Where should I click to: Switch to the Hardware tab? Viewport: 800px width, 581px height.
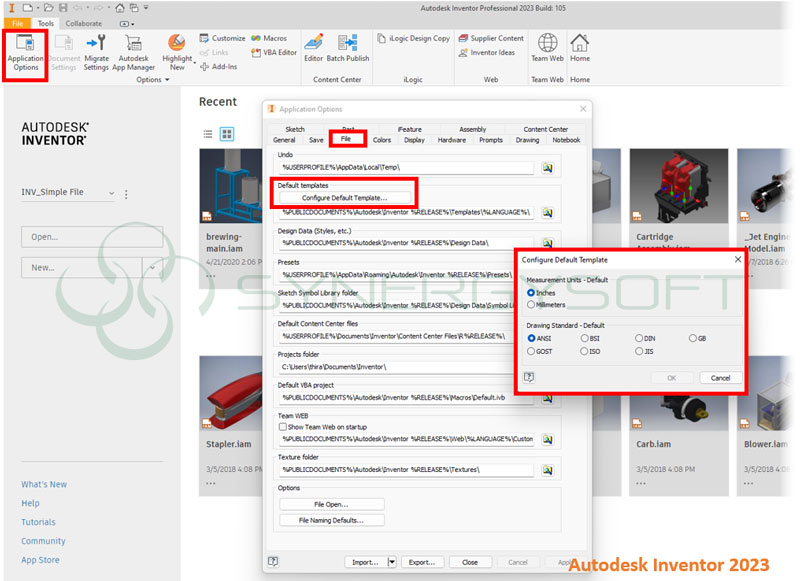[x=451, y=140]
